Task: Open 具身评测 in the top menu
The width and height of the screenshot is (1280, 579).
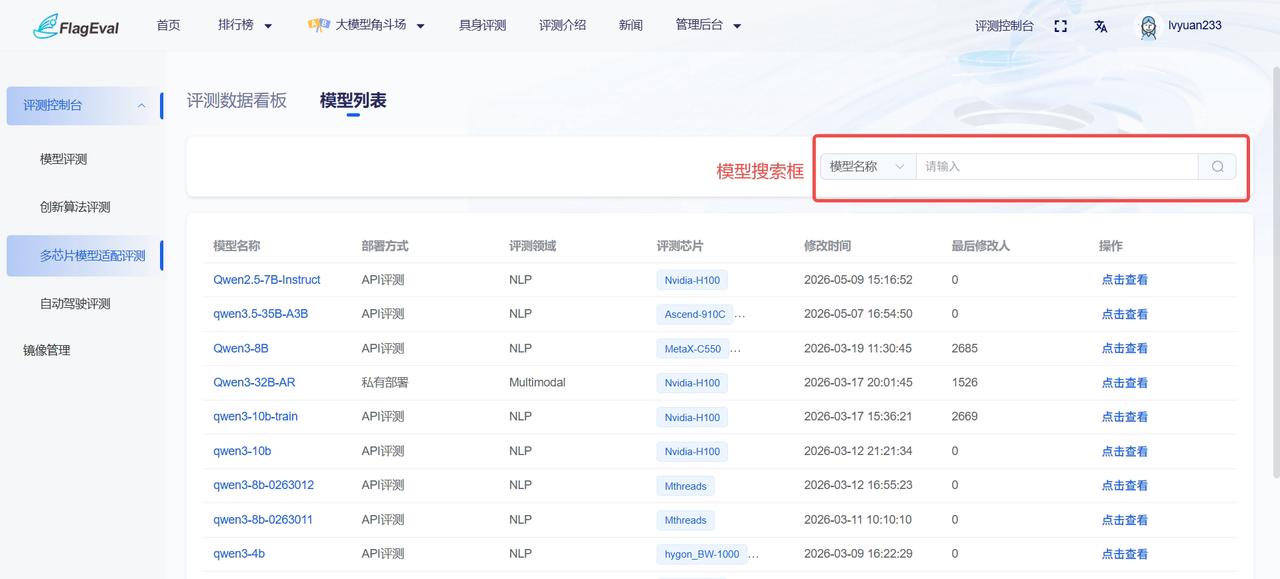Action: coord(482,26)
